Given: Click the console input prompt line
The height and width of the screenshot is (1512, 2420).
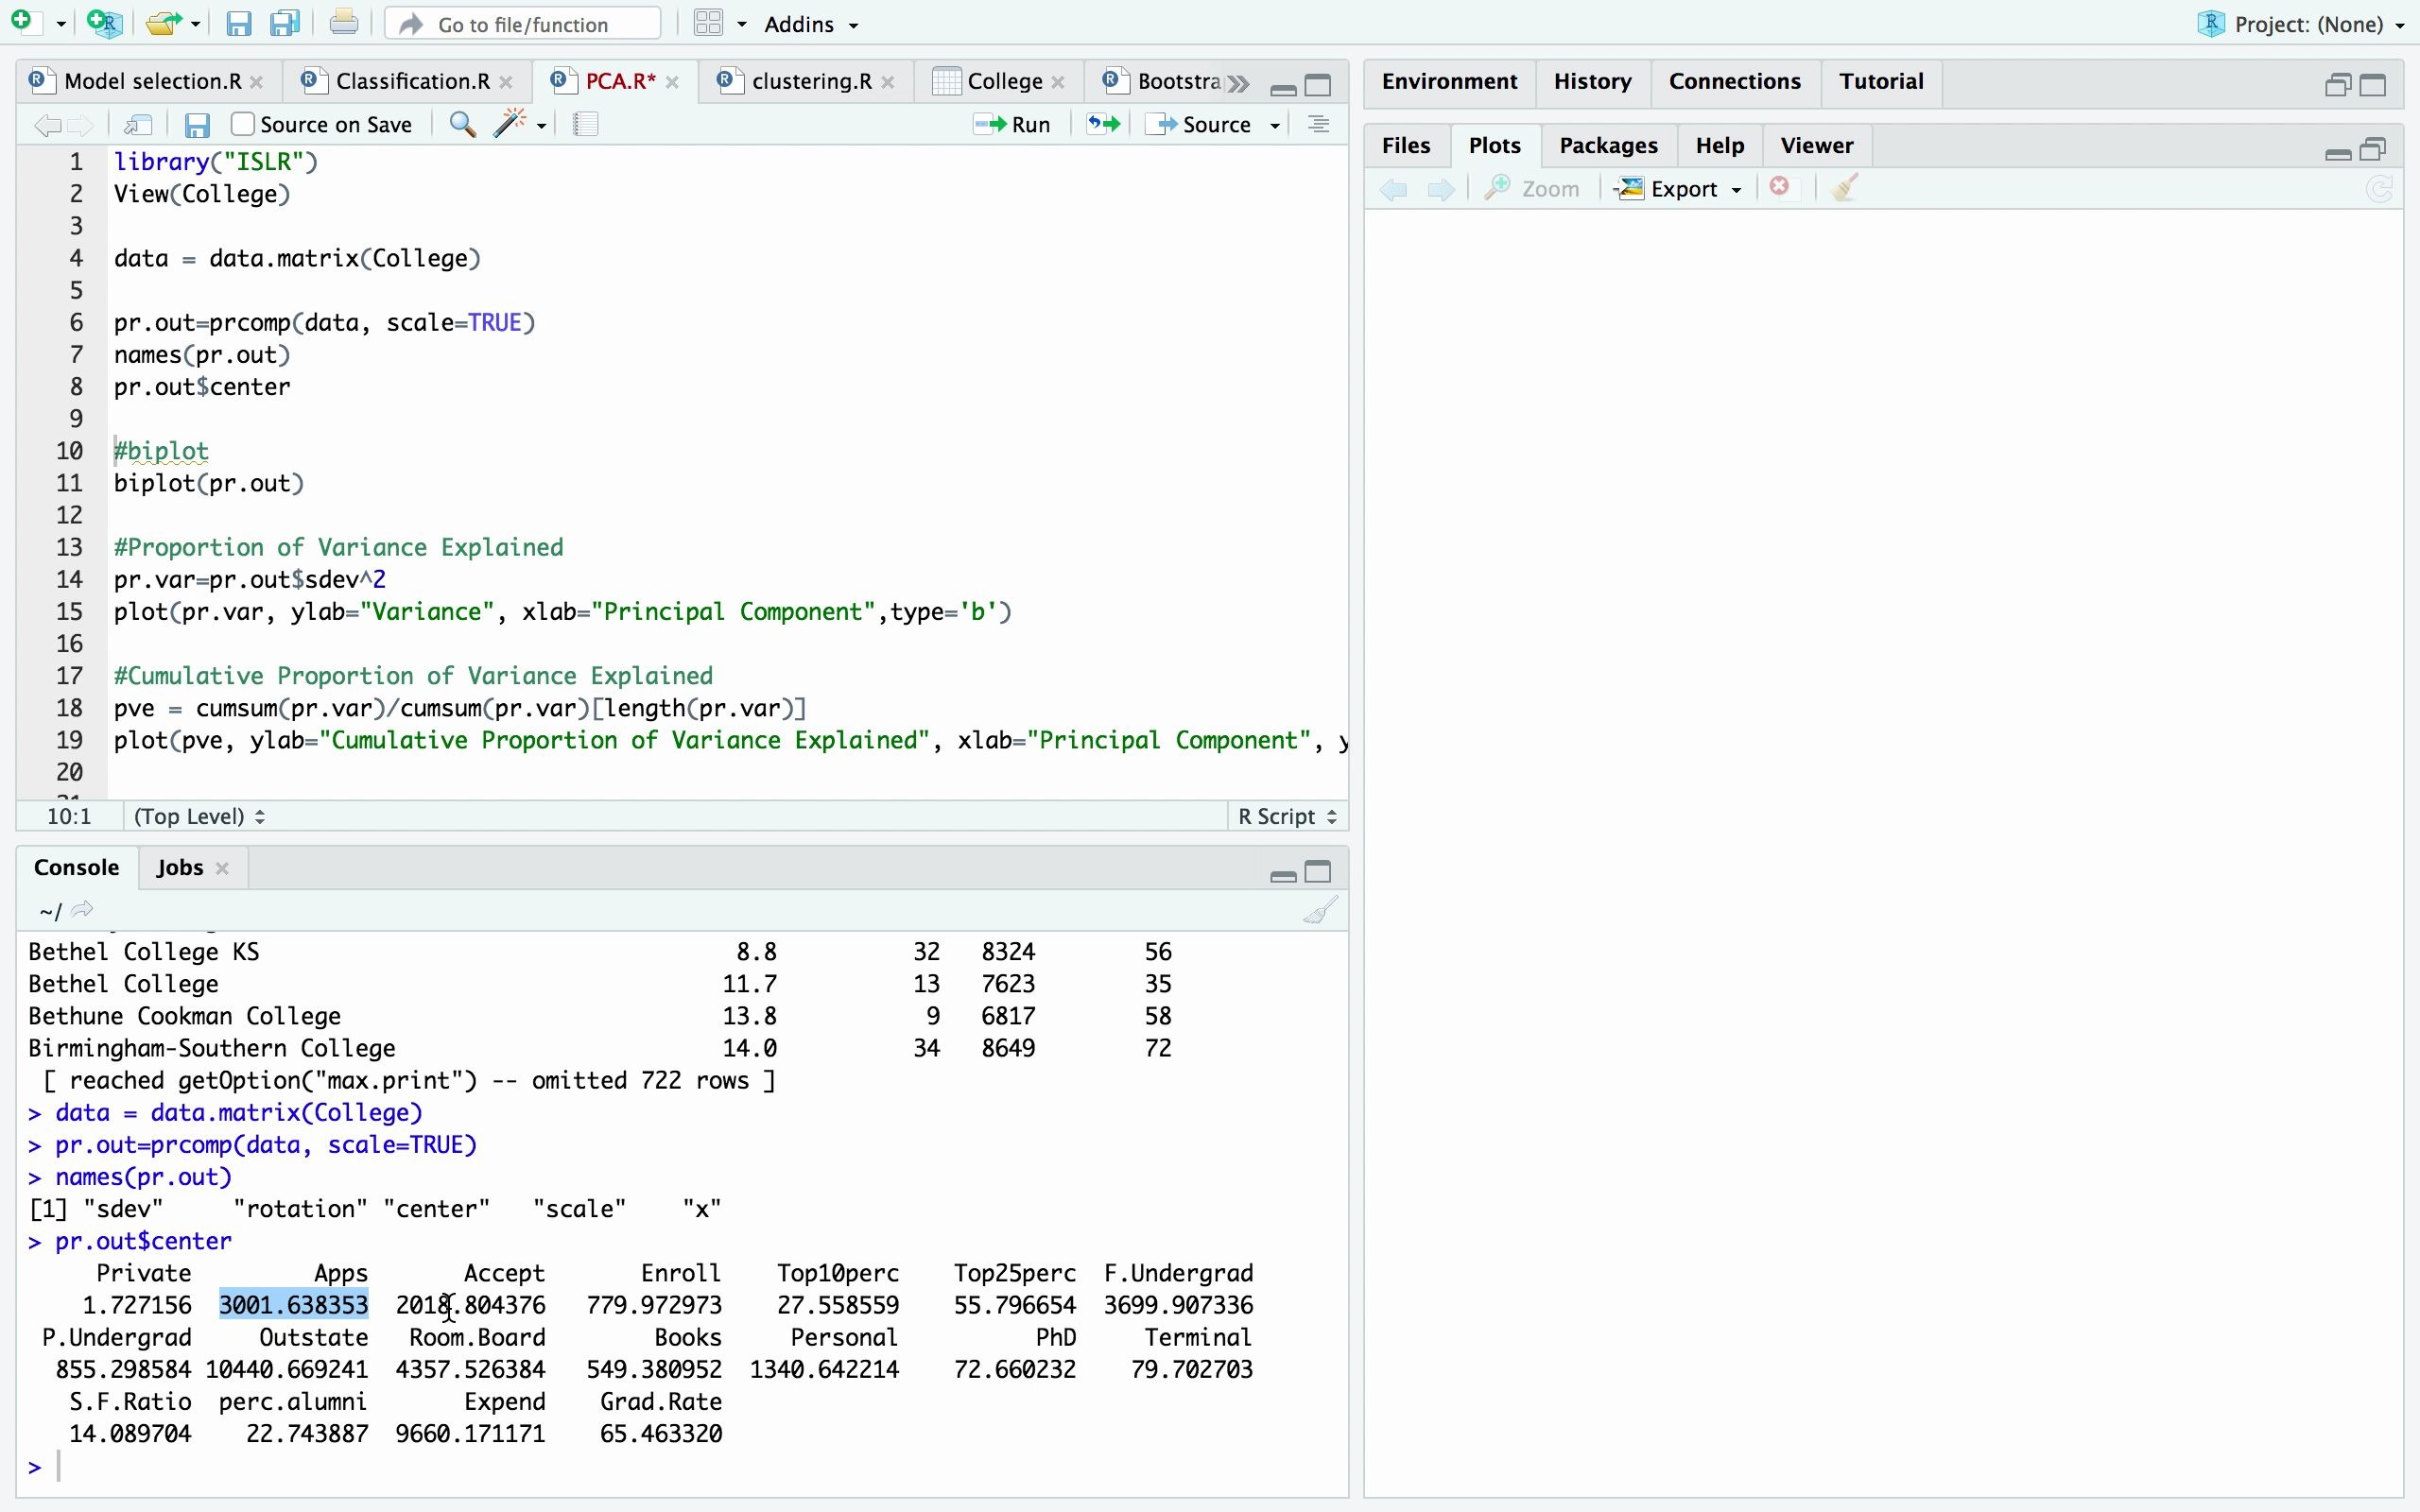Looking at the screenshot, I should [x=680, y=1467].
